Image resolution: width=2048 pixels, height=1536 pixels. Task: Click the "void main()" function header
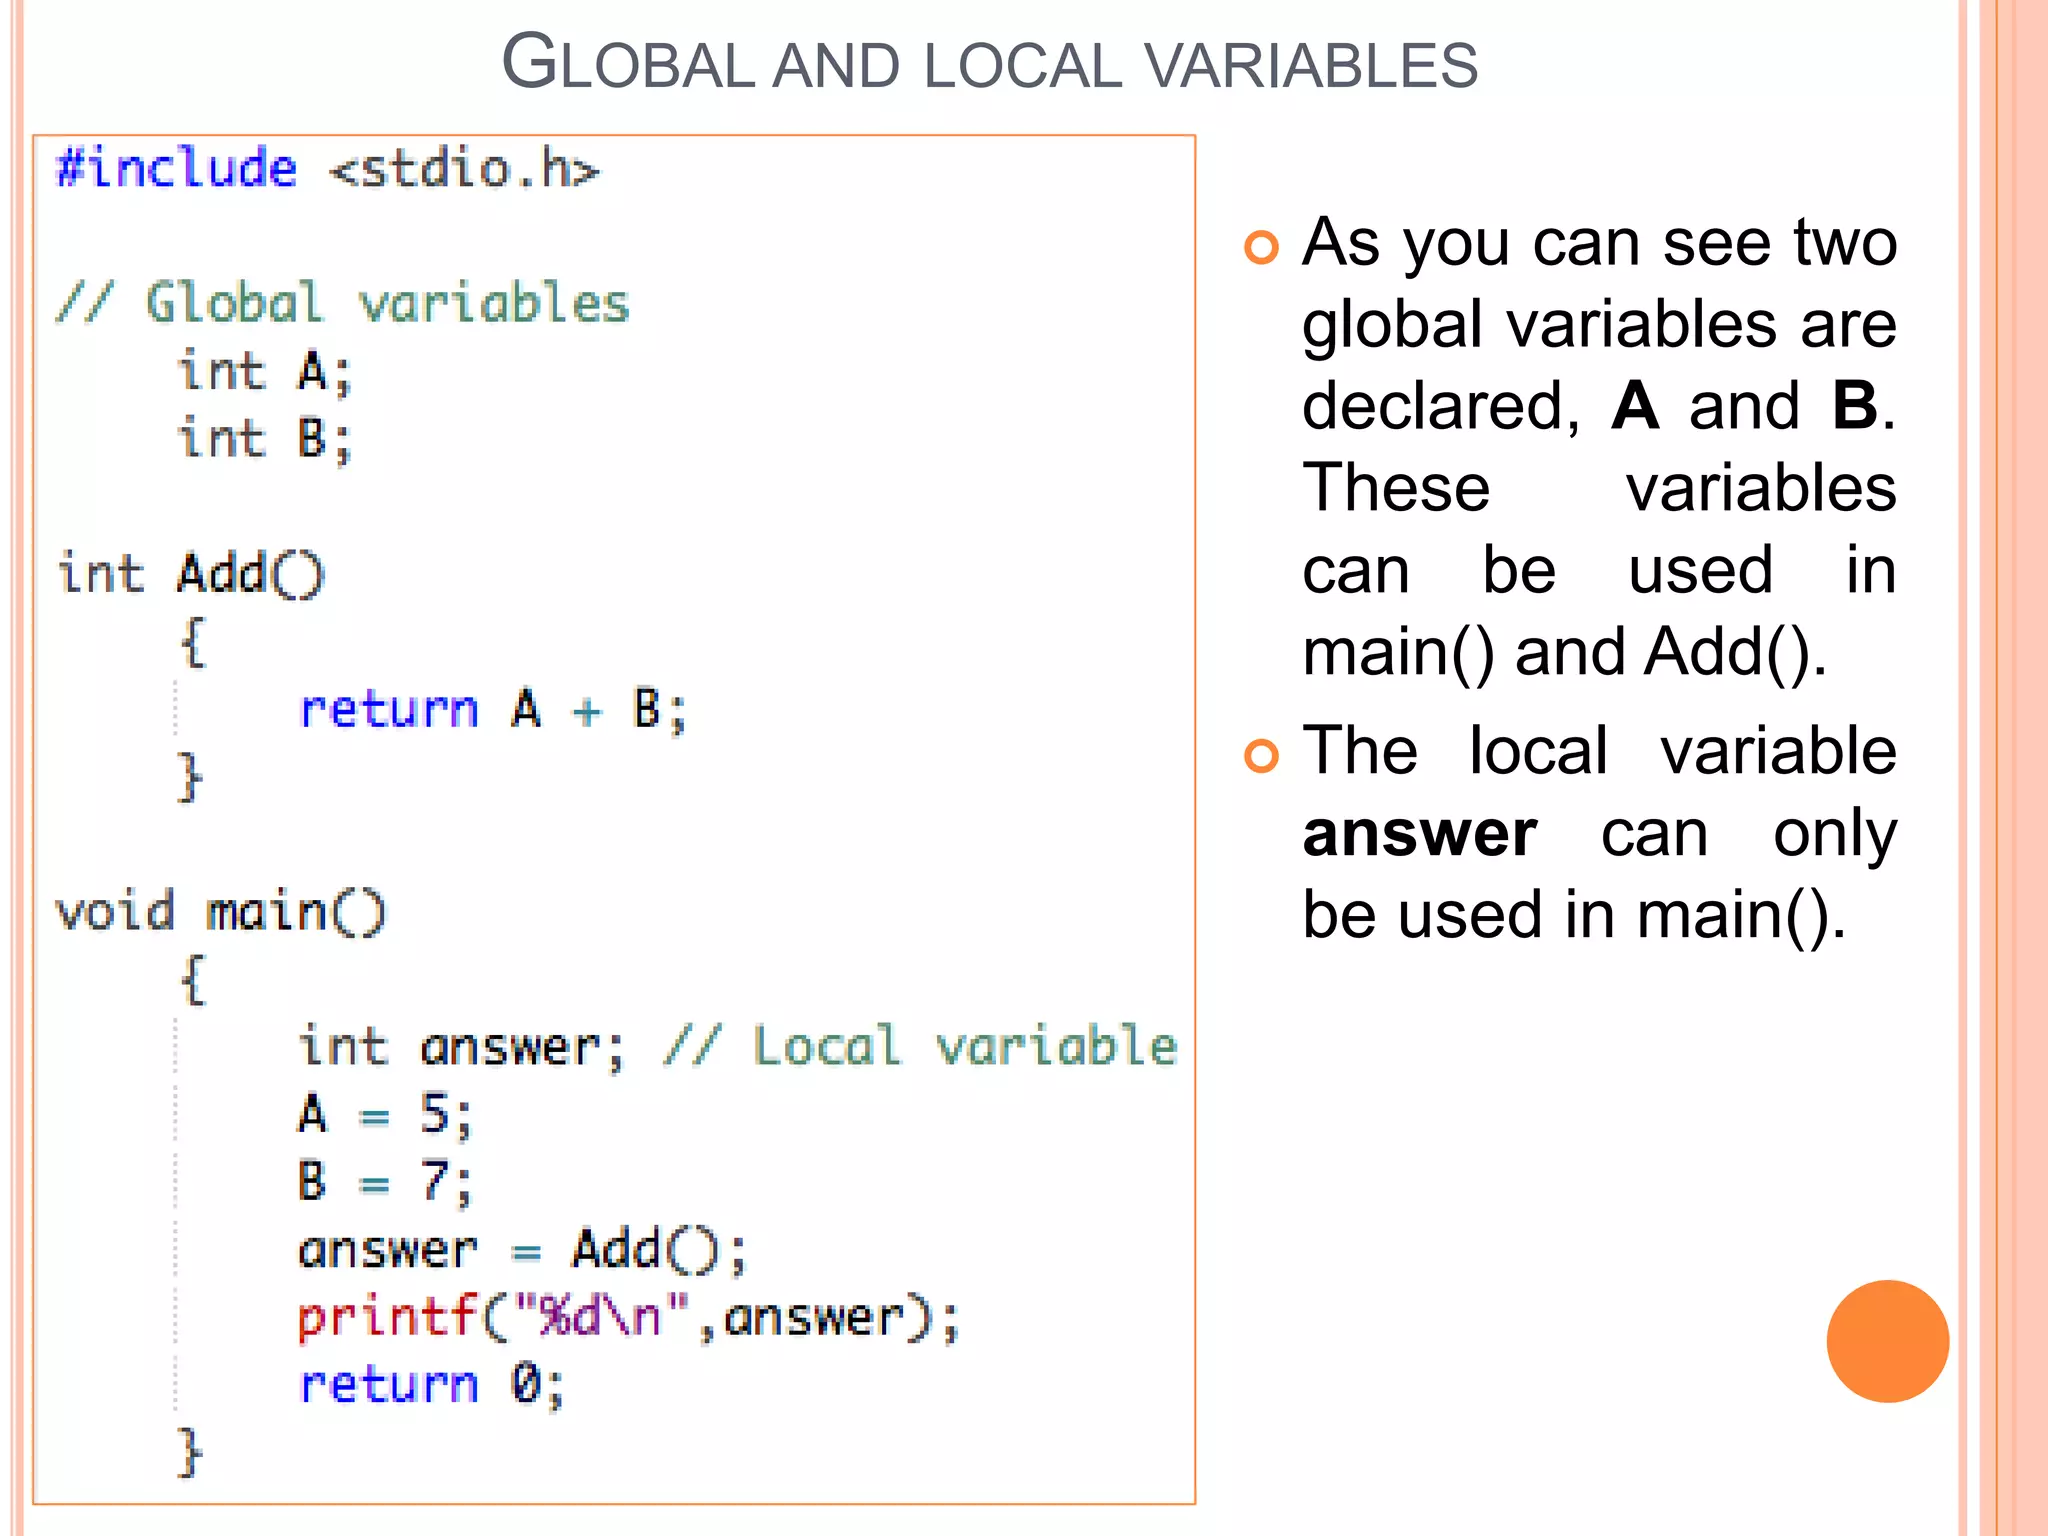[x=221, y=912]
